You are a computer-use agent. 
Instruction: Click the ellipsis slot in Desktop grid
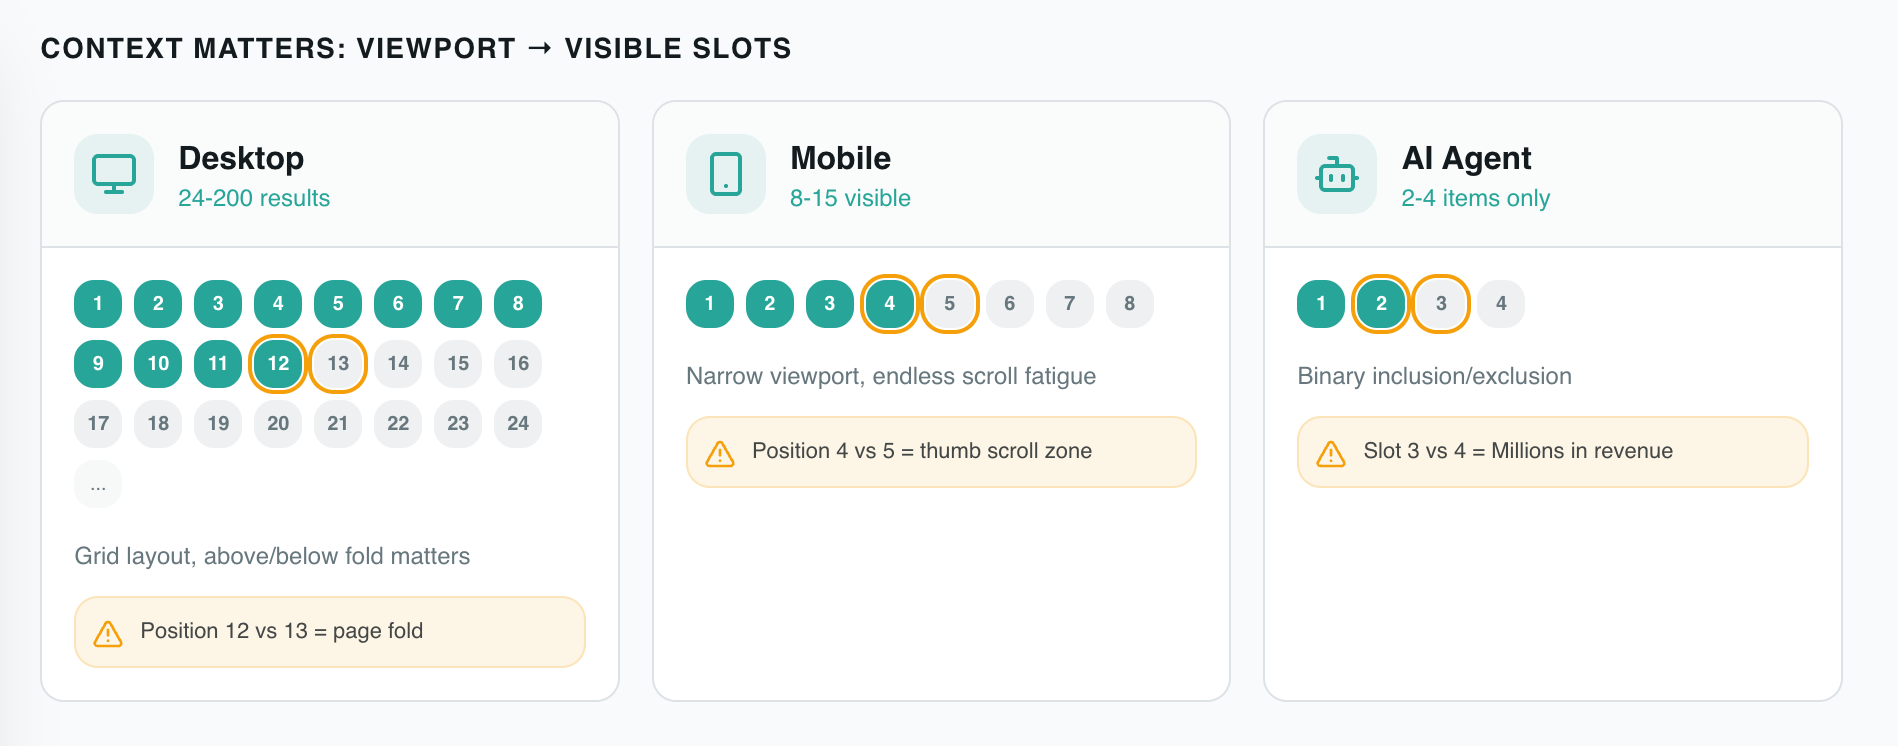pos(98,484)
